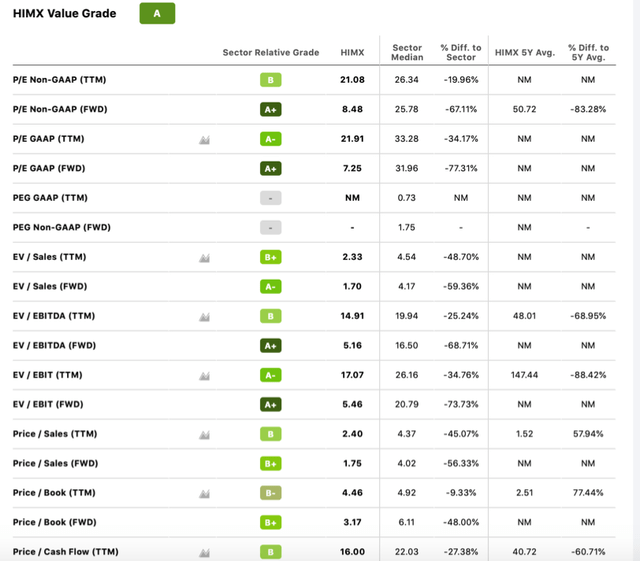Image resolution: width=640 pixels, height=561 pixels.
Task: Click B+ grade badge for Price / Book (FWD)
Action: (x=271, y=523)
